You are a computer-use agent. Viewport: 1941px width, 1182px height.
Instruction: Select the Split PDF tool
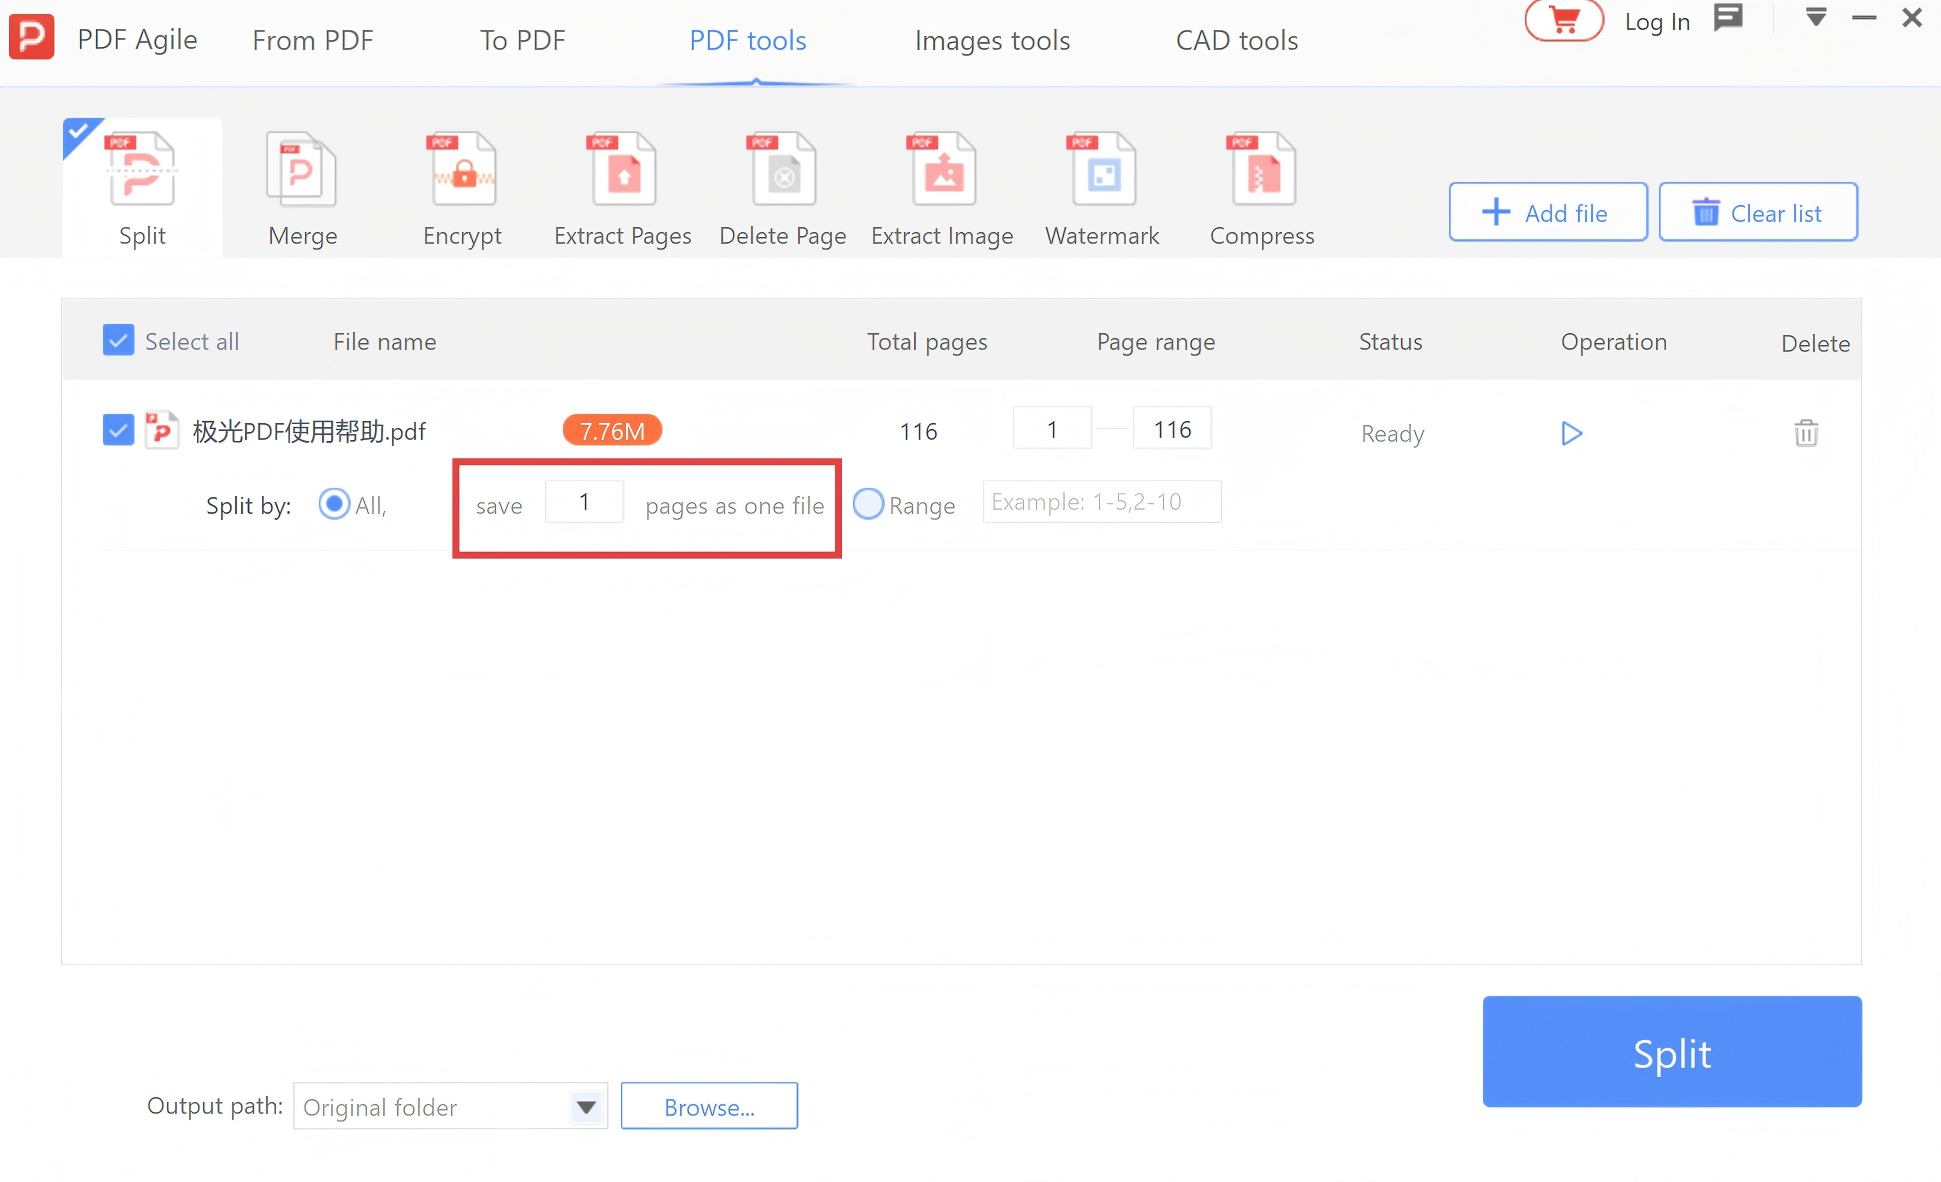(x=142, y=189)
